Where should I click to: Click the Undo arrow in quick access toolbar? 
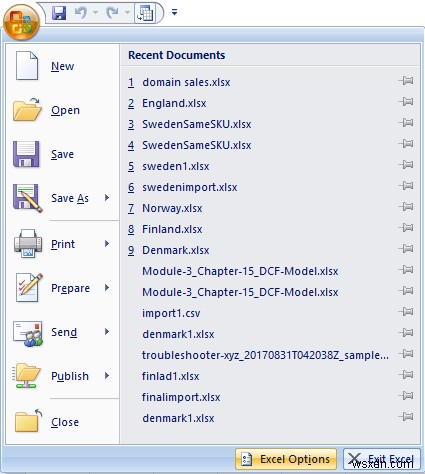pyautogui.click(x=81, y=13)
